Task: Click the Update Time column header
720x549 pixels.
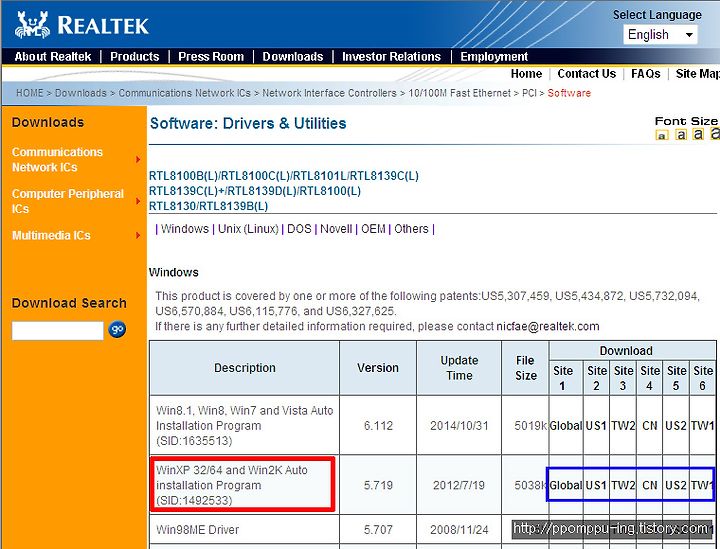Action: (x=459, y=368)
